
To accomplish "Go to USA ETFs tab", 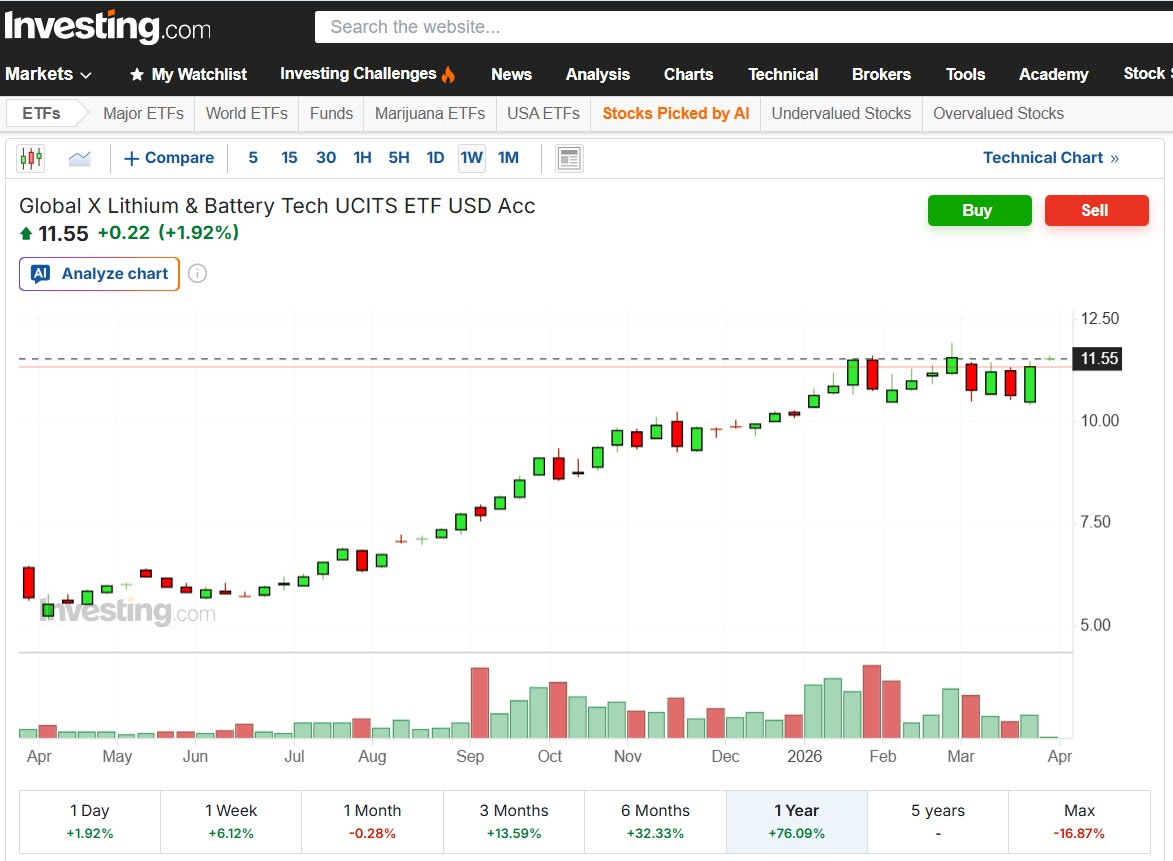I will point(543,114).
